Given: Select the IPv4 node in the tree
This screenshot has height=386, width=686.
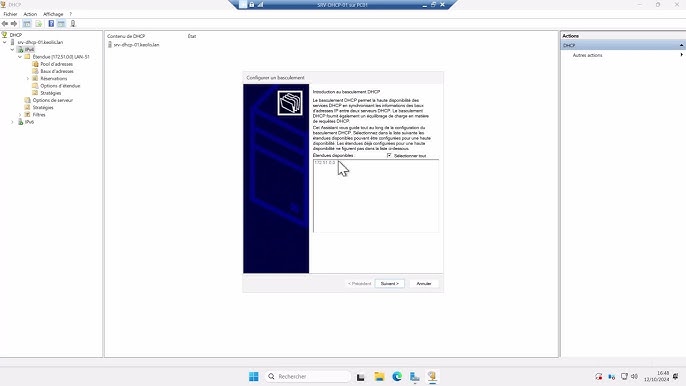Looking at the screenshot, I should click(x=29, y=49).
